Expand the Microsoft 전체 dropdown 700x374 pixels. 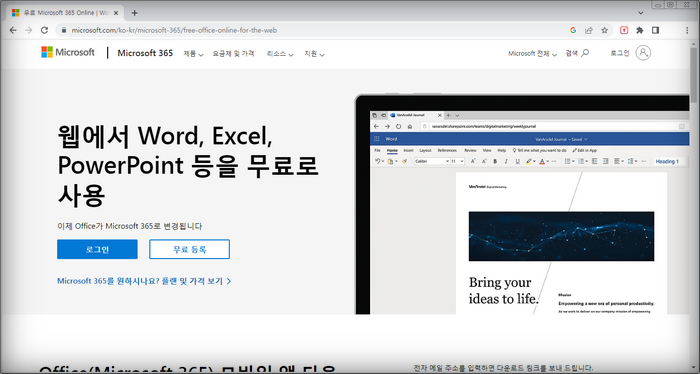(x=533, y=54)
